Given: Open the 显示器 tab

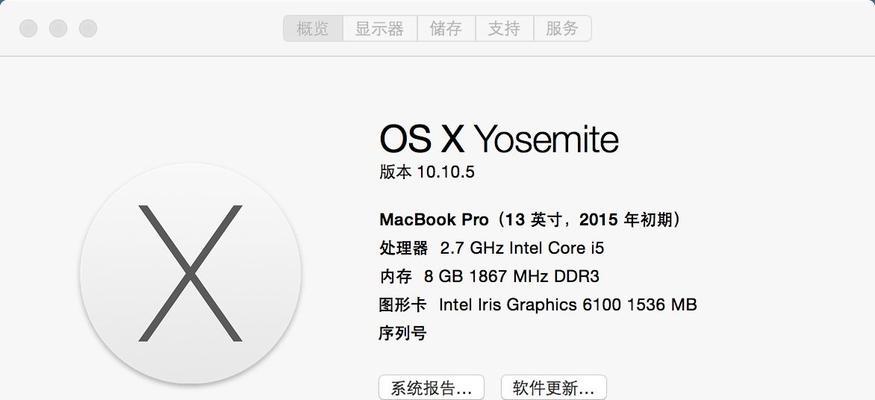Looking at the screenshot, I should tap(379, 28).
